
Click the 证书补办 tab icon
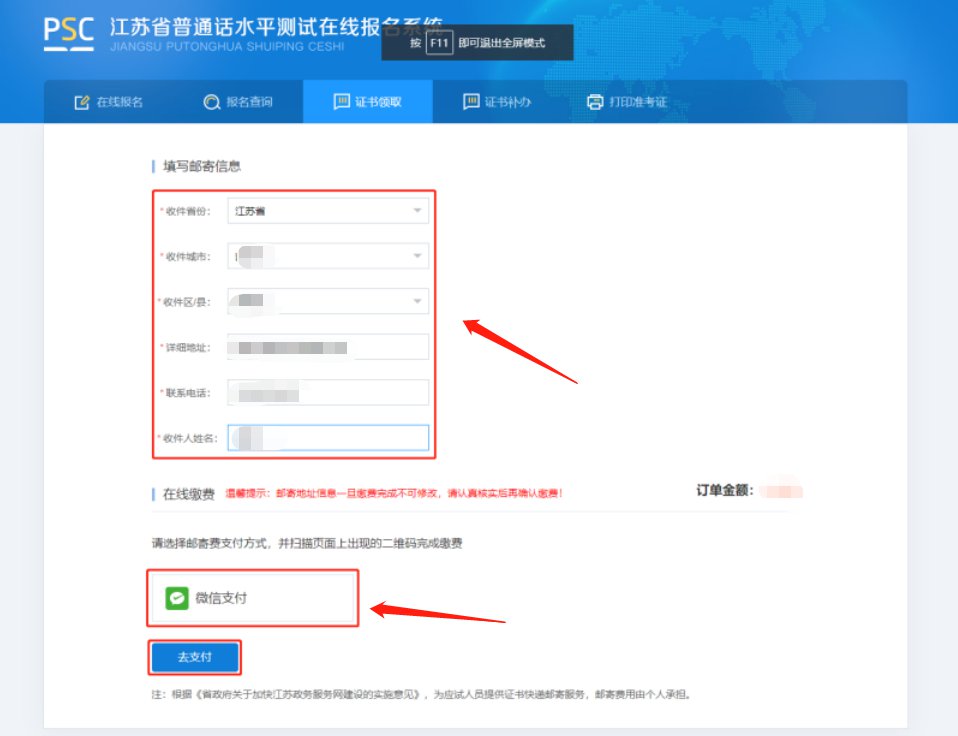(x=471, y=101)
